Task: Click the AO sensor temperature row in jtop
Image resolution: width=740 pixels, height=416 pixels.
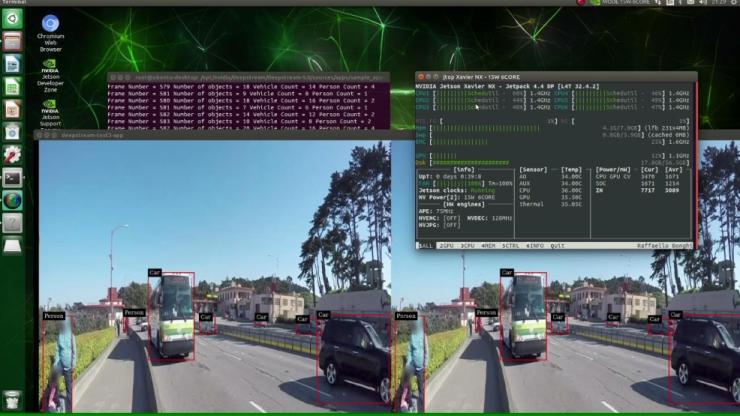Action: [x=550, y=177]
